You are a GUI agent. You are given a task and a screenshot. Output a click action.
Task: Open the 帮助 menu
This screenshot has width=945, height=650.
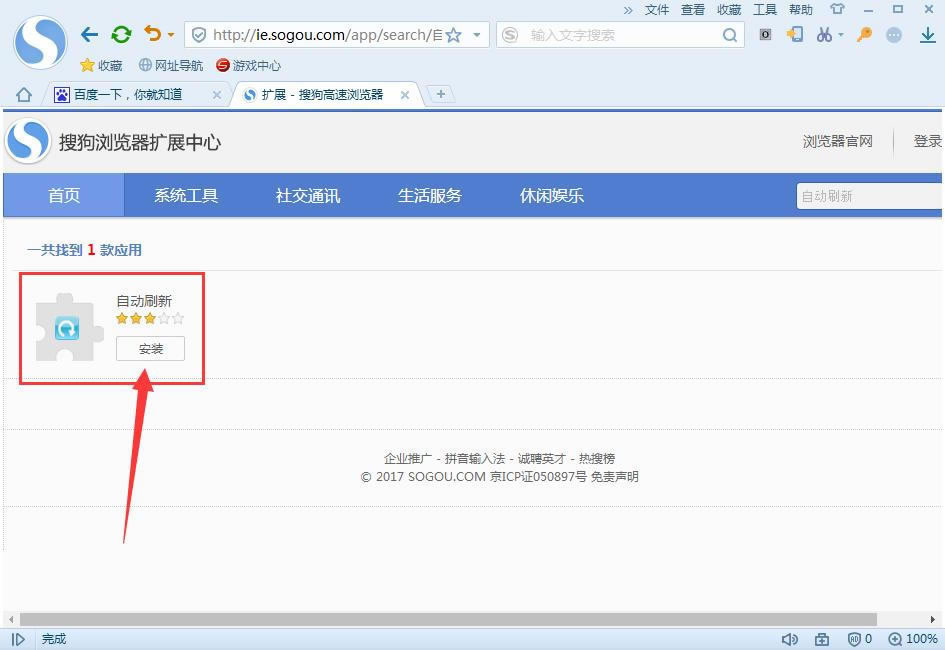[x=801, y=10]
